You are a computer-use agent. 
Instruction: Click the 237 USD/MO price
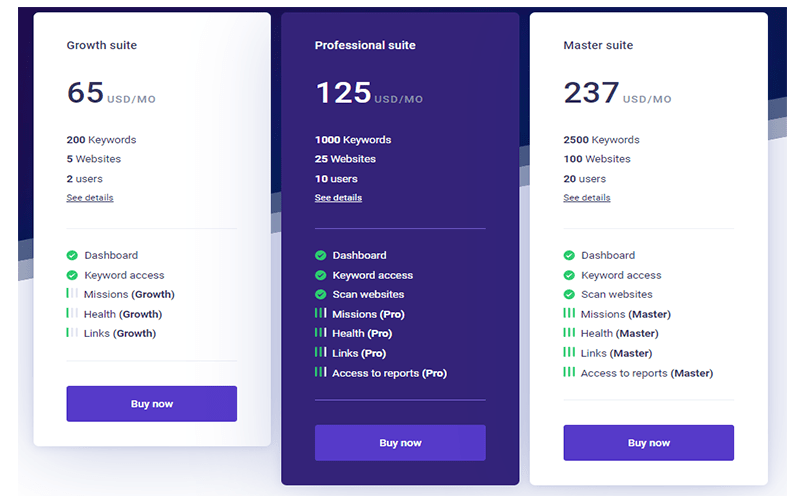pos(617,92)
